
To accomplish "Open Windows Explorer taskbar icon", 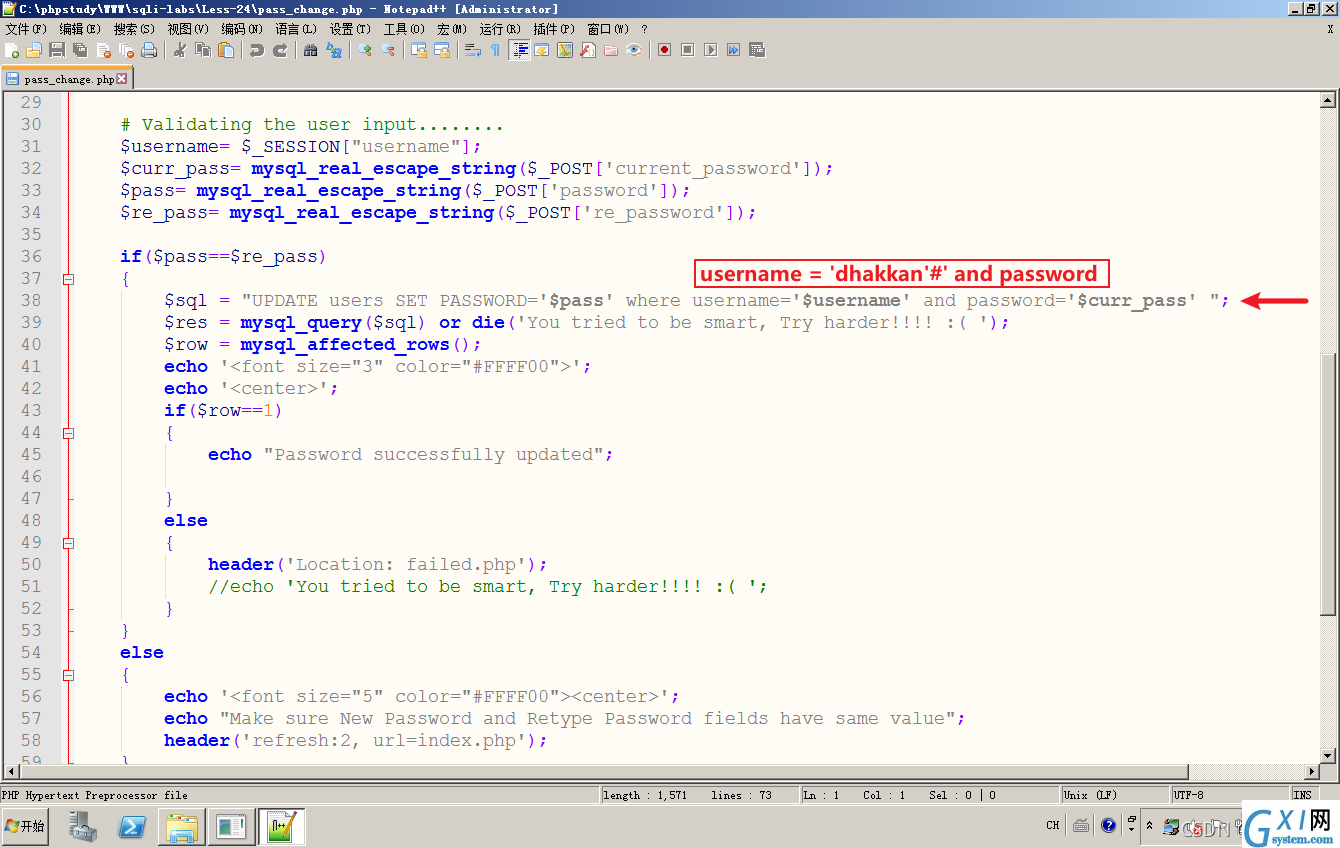I will tap(182, 827).
